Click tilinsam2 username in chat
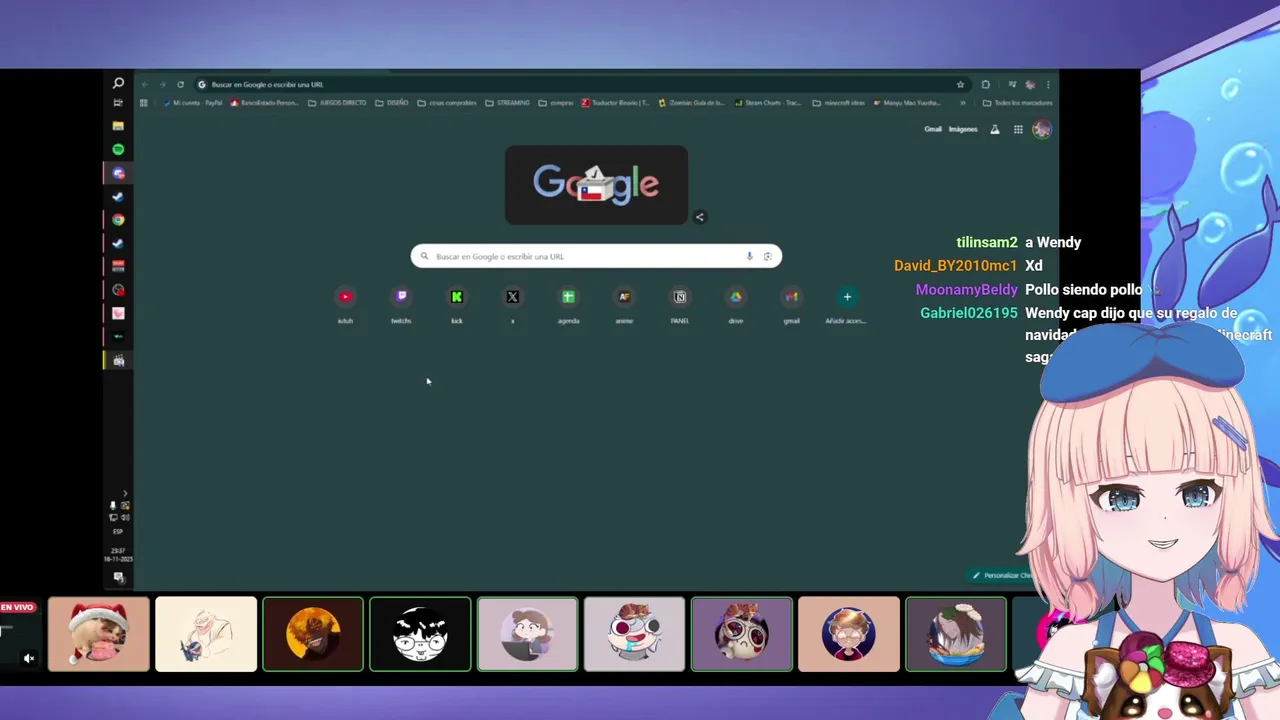The width and height of the screenshot is (1280, 720). coord(987,242)
